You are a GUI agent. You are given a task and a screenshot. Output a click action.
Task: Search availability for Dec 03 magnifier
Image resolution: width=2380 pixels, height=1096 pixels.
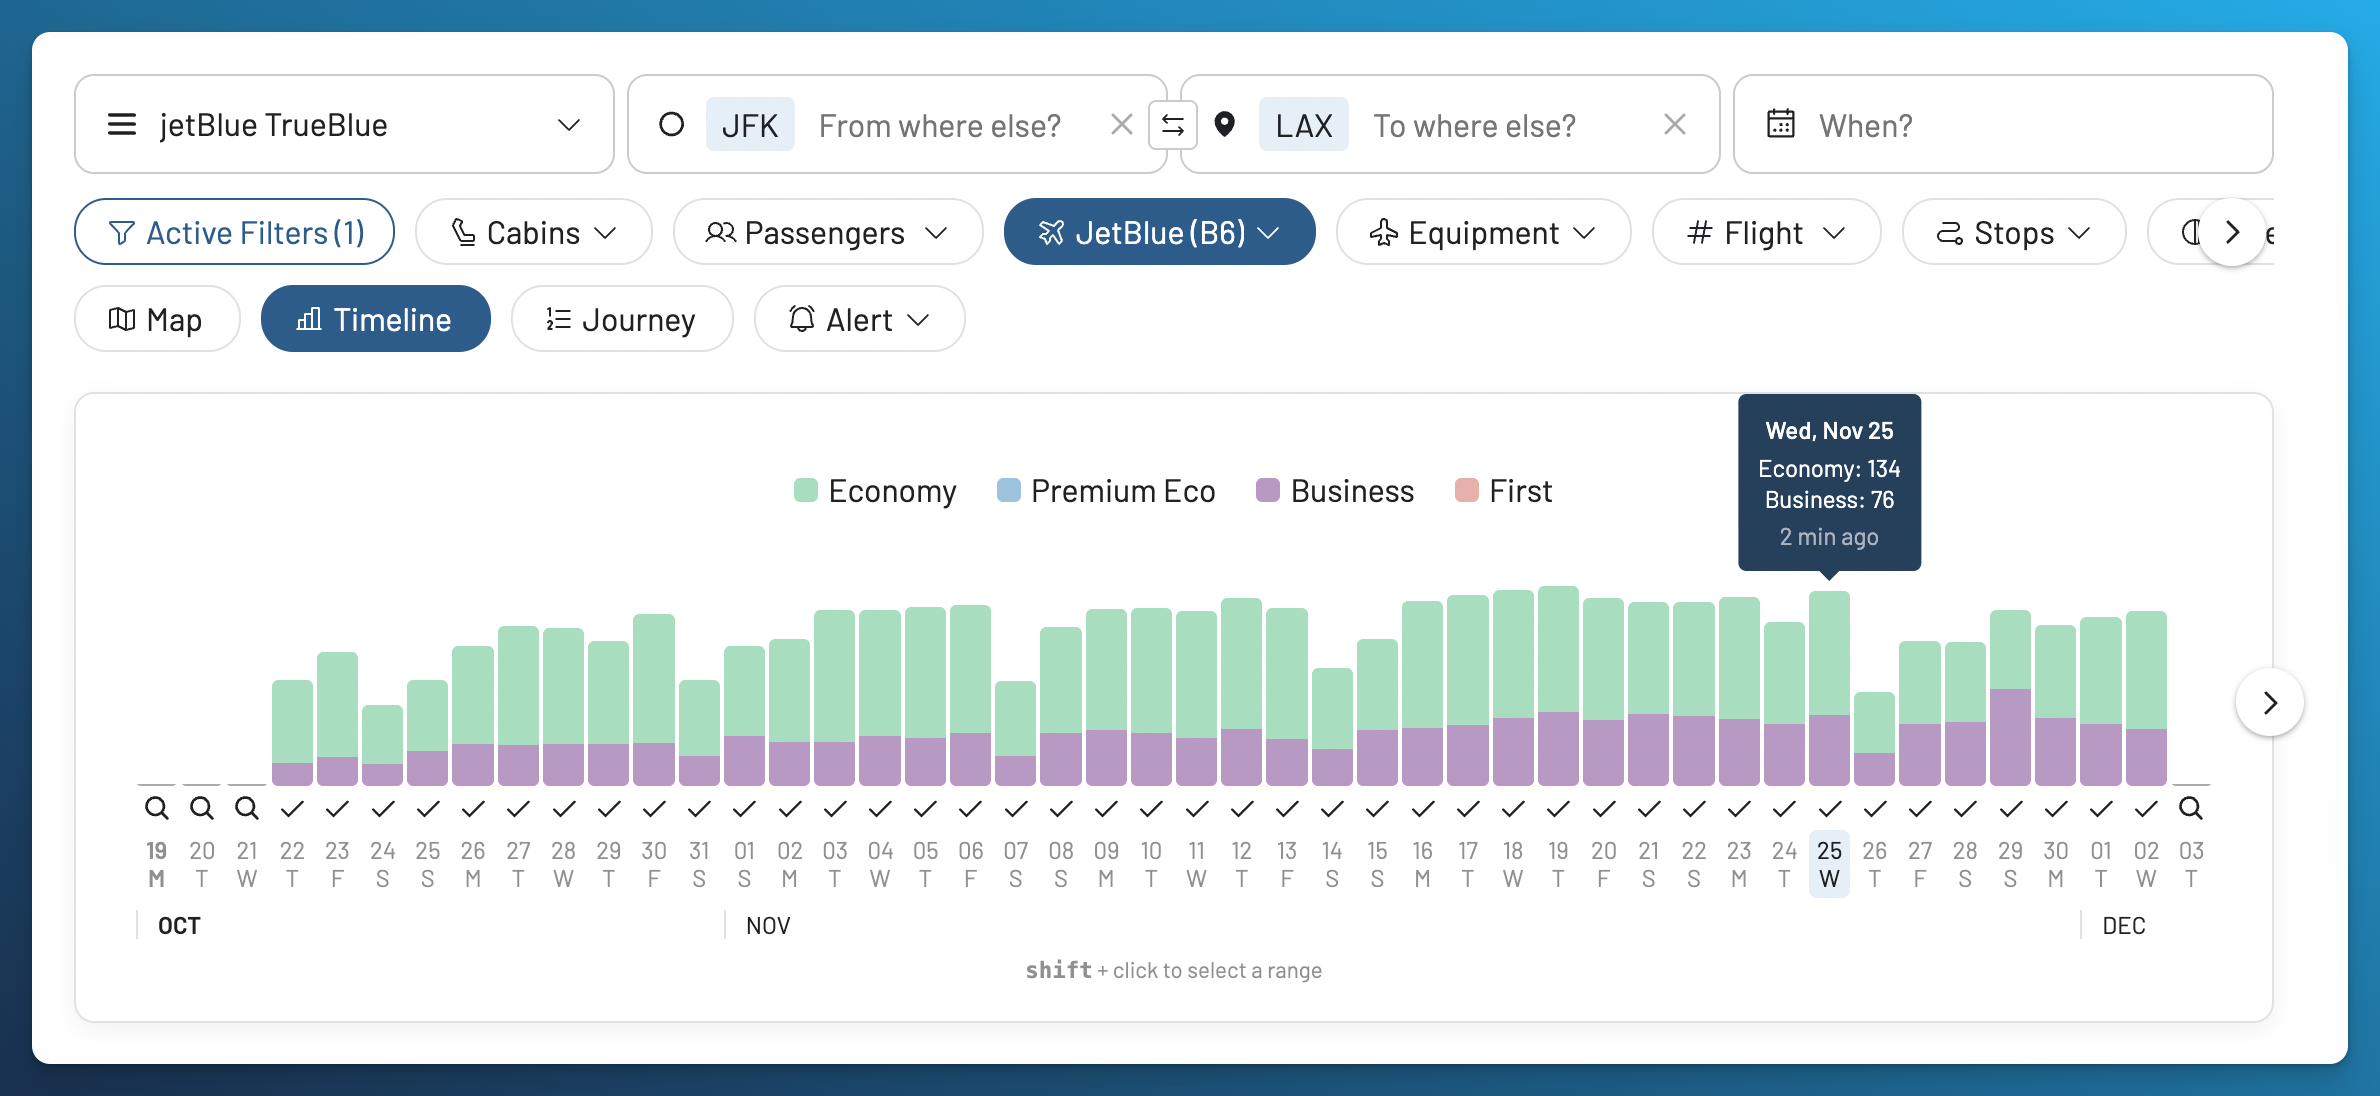point(2191,807)
